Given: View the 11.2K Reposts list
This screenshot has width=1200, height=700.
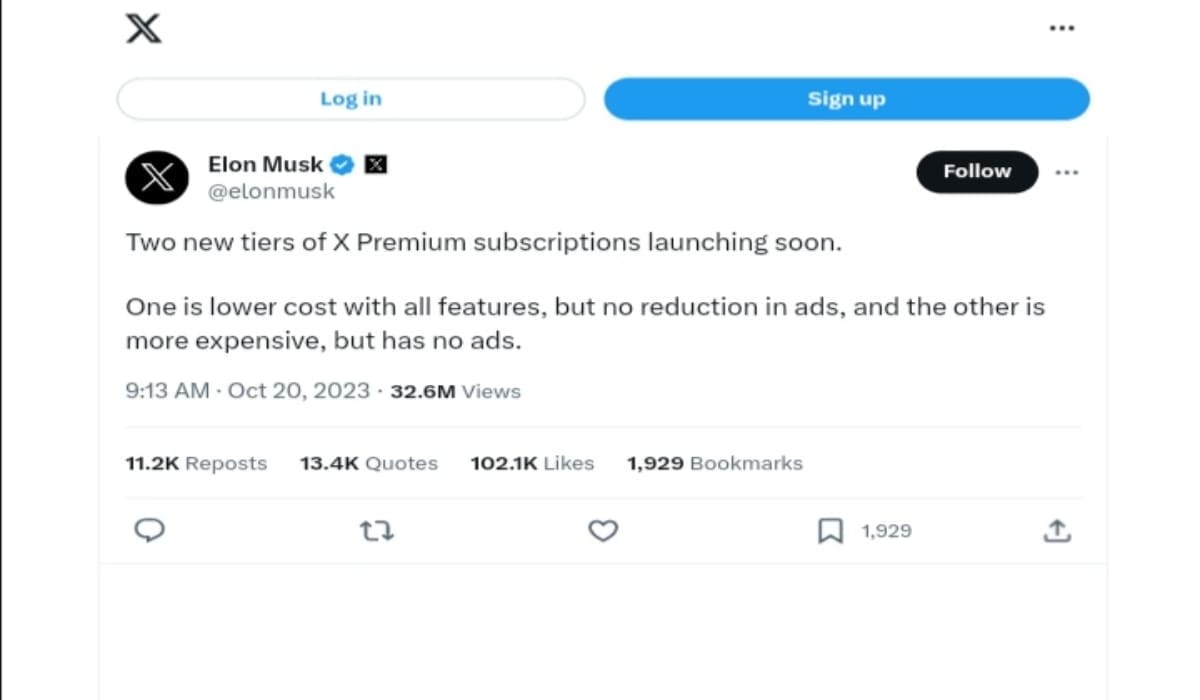Looking at the screenshot, I should [196, 463].
